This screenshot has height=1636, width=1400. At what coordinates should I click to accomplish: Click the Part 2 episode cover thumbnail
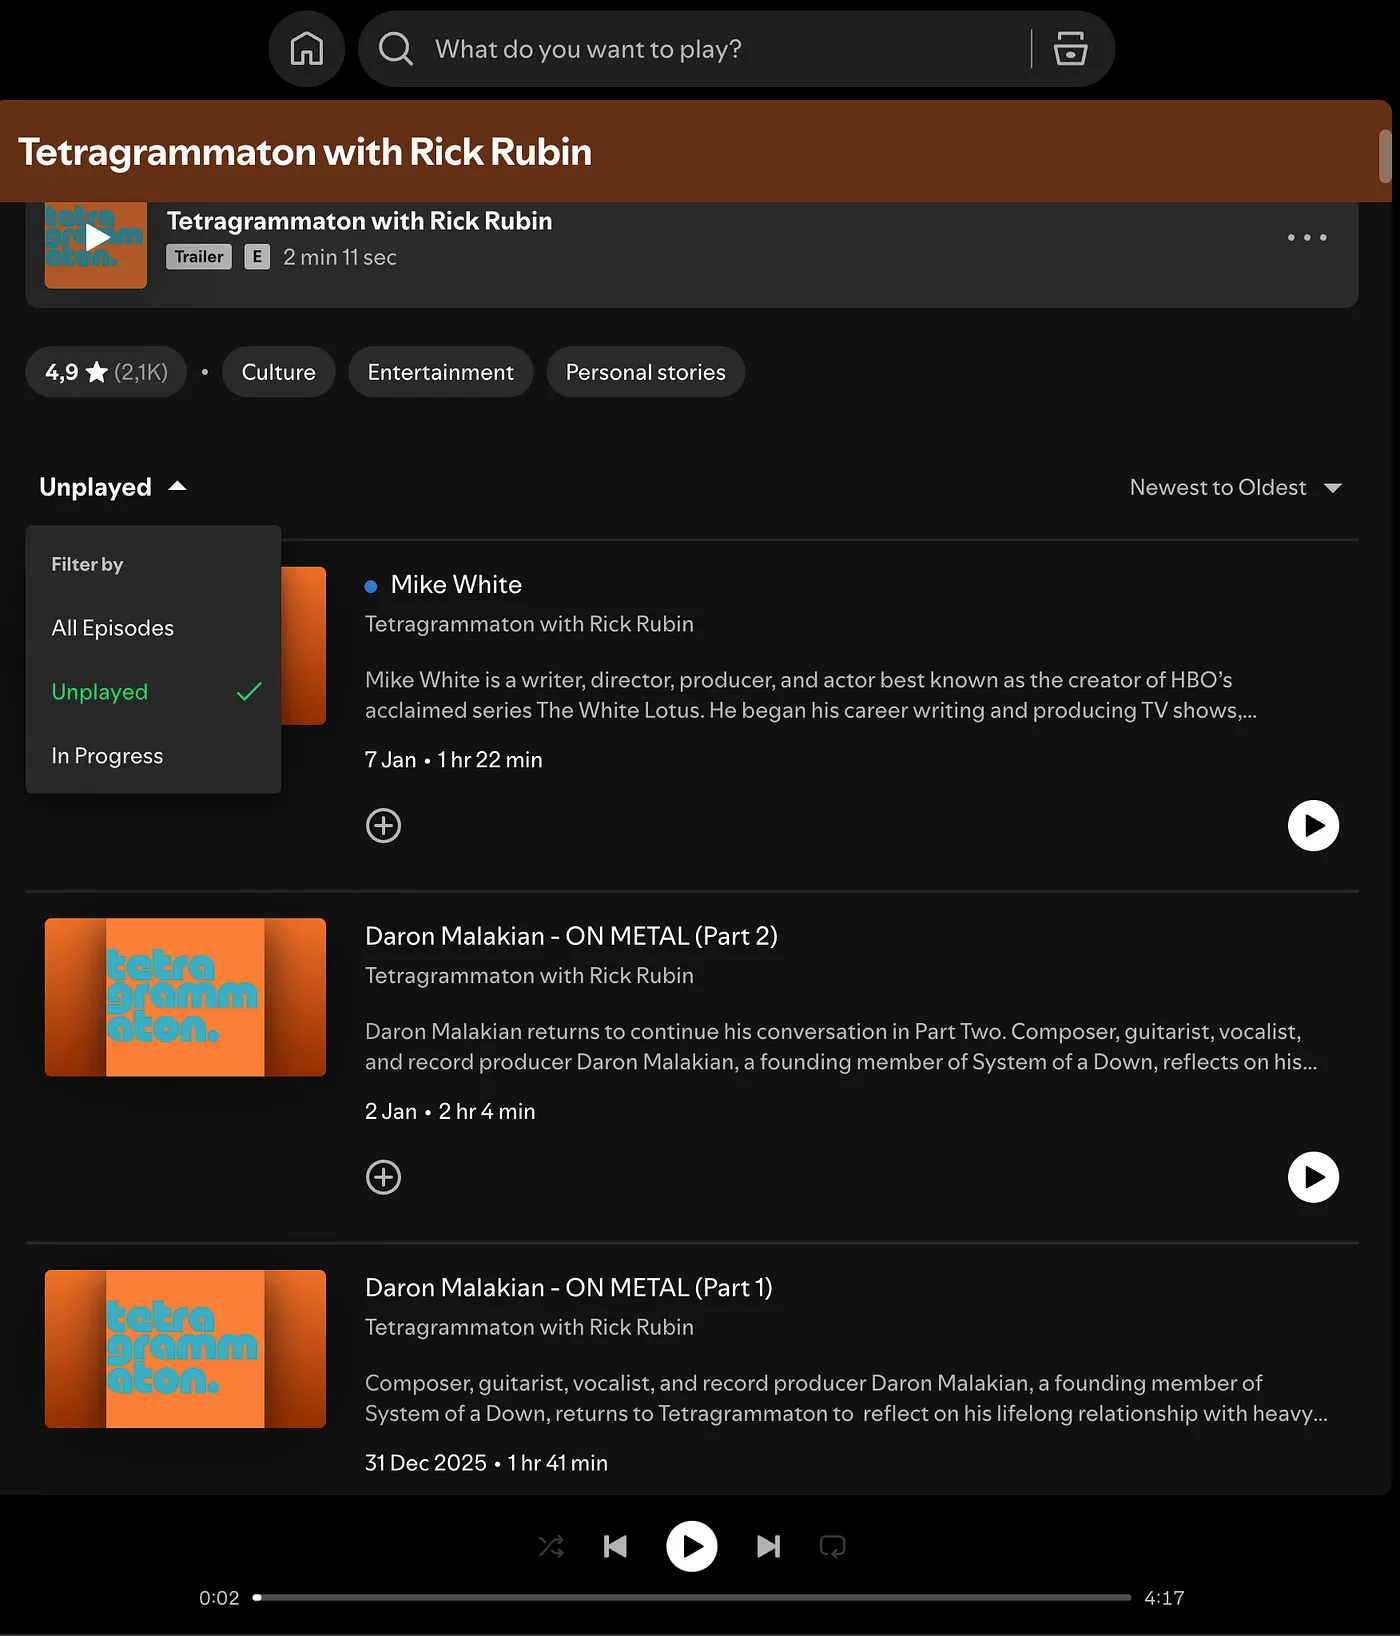tap(185, 997)
